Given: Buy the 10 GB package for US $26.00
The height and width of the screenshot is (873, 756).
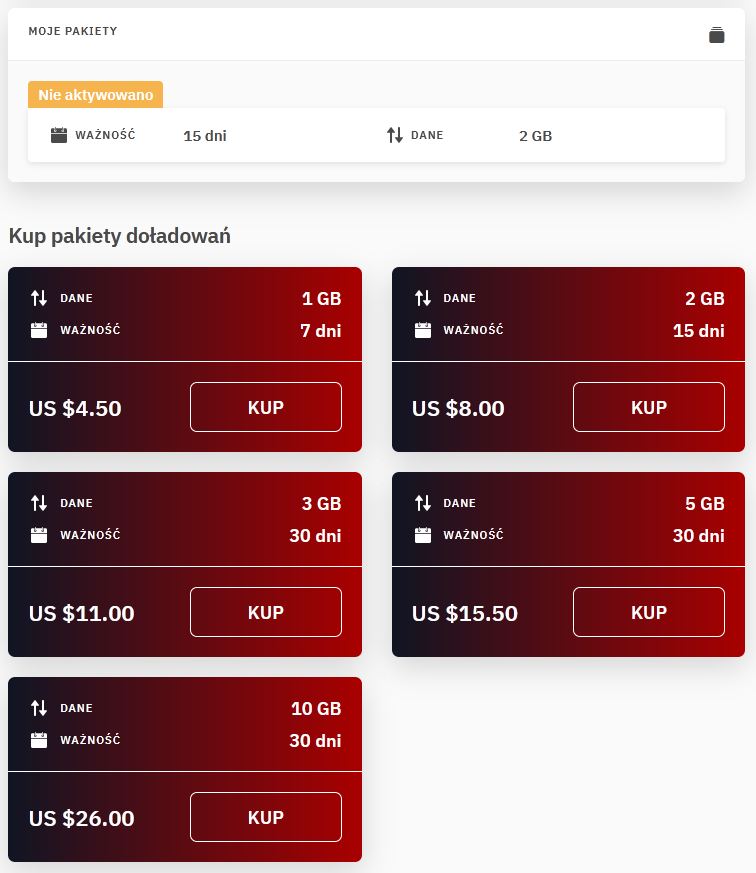Looking at the screenshot, I should (265, 817).
